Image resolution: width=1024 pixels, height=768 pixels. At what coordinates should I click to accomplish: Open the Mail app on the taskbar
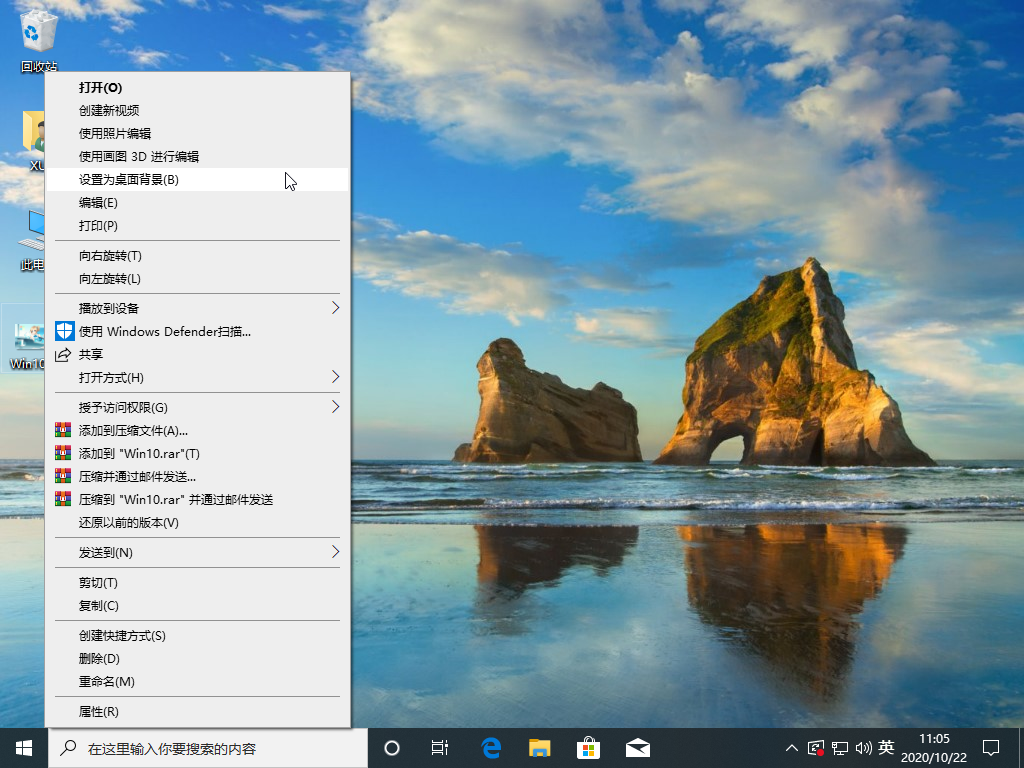637,748
